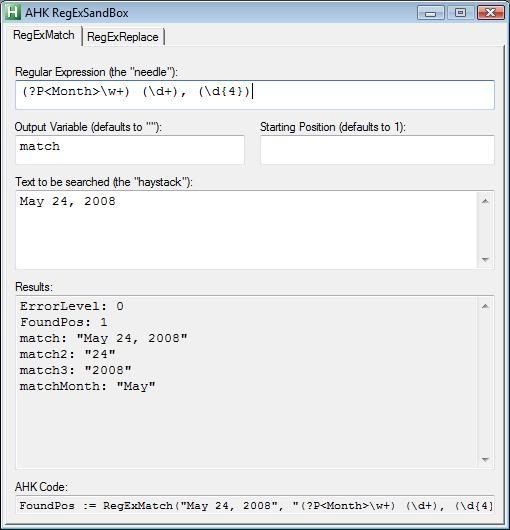Click the haystack scrollbar down arrow

pyautogui.click(x=485, y=260)
